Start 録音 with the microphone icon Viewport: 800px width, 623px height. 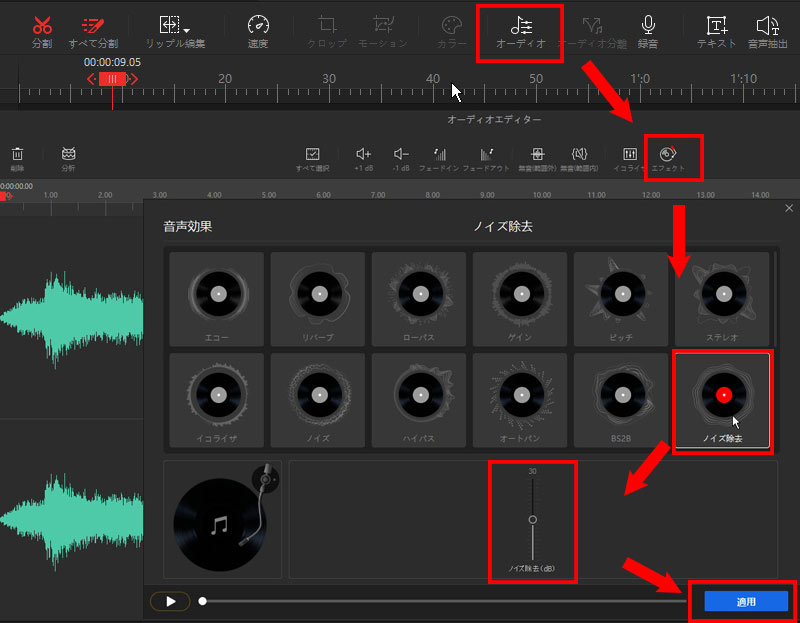(x=648, y=26)
